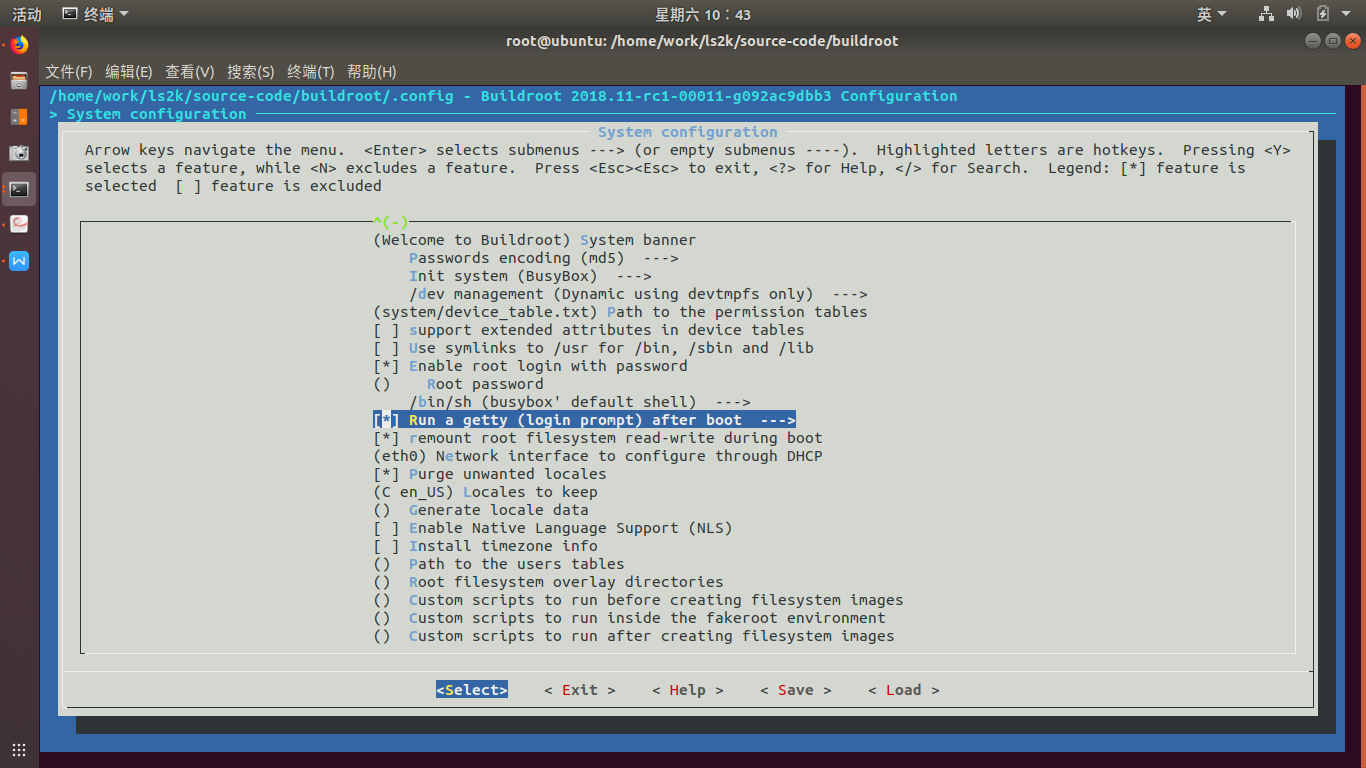Open the input language 英 selector
The image size is (1366, 768).
(x=1212, y=14)
